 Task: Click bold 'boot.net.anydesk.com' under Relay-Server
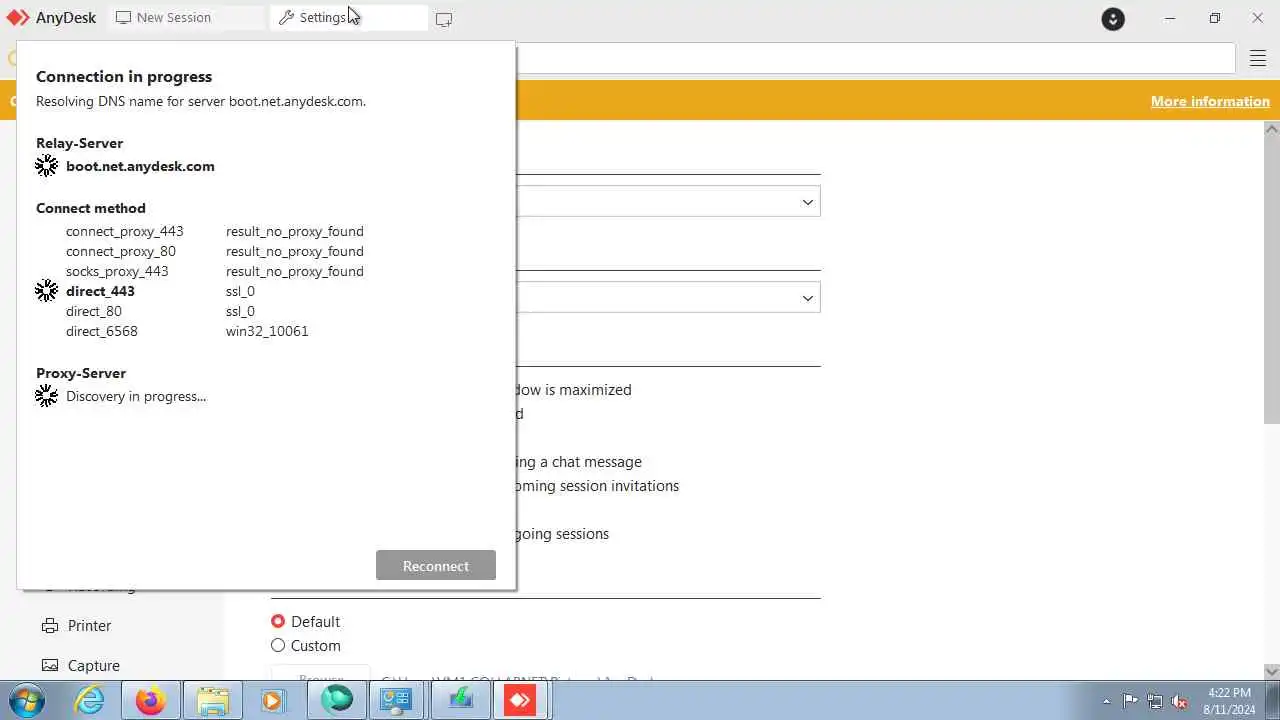140,166
